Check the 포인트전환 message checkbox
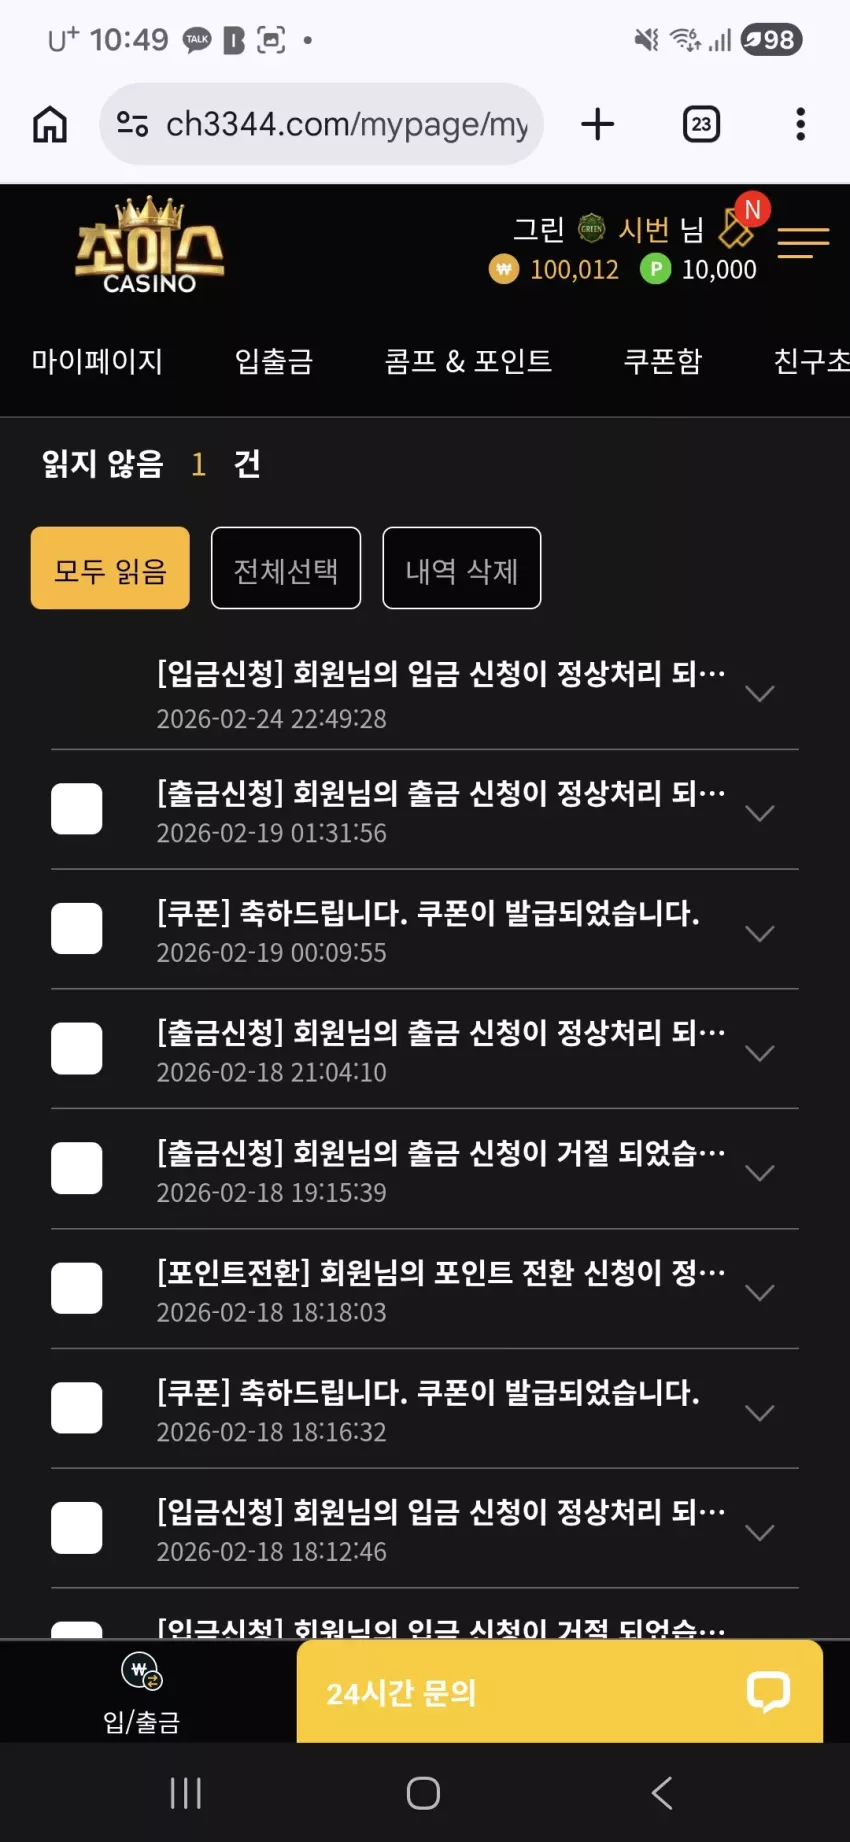 76,1288
